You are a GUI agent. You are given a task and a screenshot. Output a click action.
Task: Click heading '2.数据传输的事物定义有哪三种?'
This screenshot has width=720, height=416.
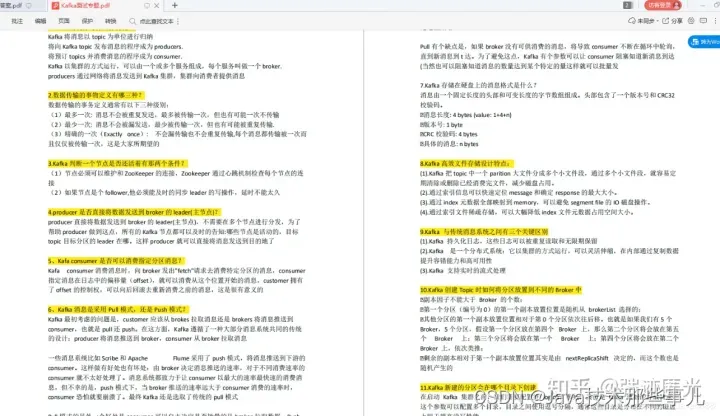(x=96, y=95)
